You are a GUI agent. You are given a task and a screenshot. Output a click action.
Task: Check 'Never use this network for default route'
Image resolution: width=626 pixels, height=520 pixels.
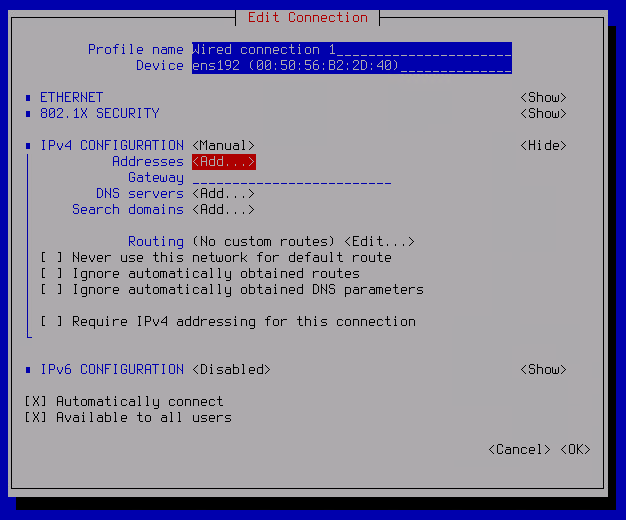52,258
